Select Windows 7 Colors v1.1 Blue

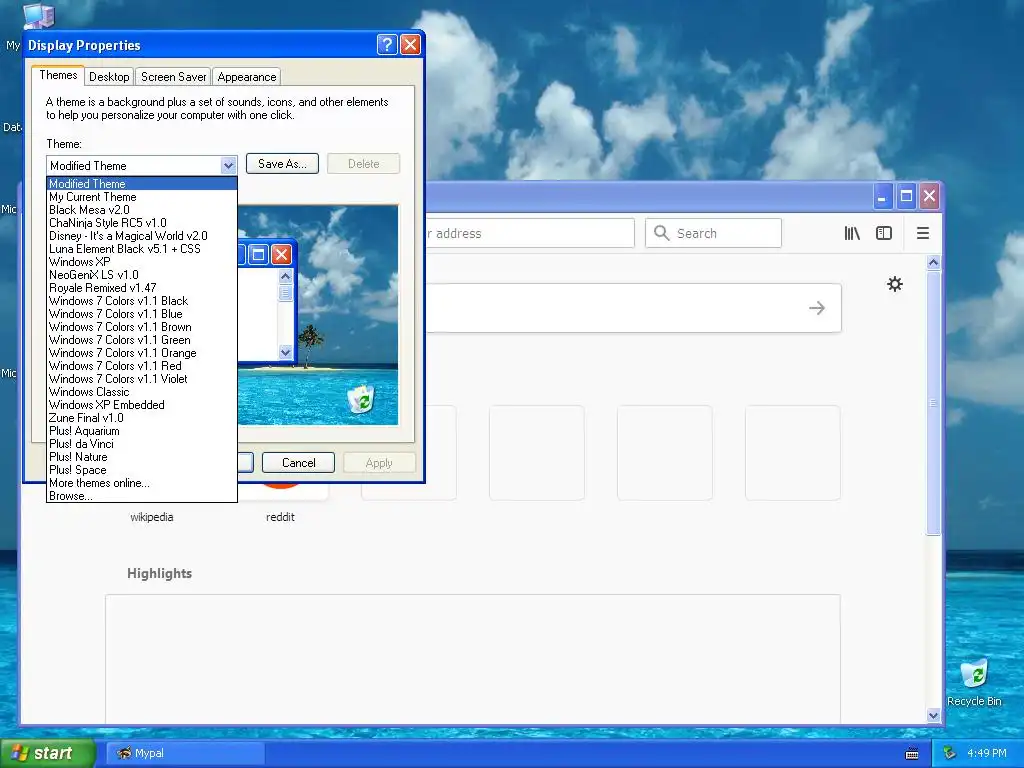pyautogui.click(x=142, y=314)
